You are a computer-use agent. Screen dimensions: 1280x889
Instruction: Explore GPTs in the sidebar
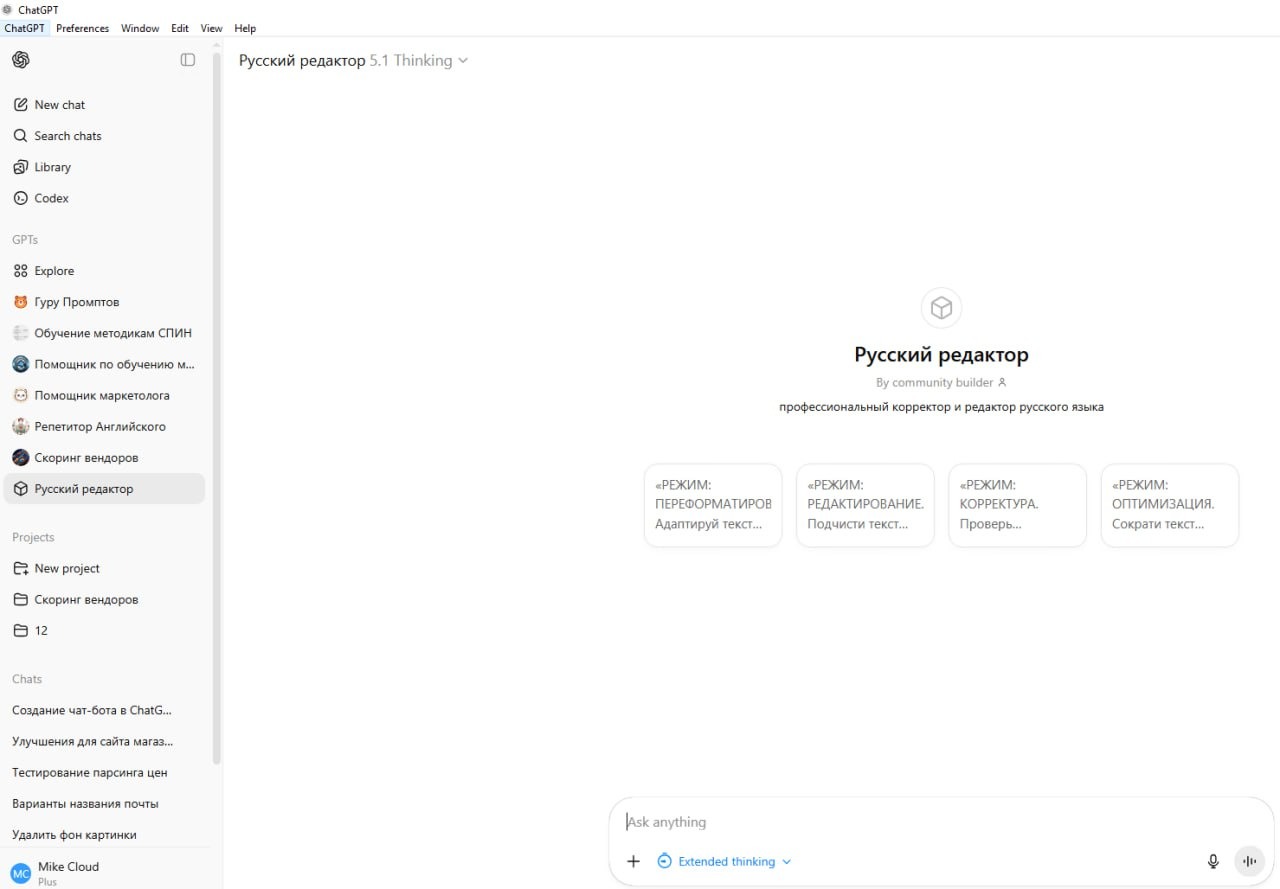[54, 271]
